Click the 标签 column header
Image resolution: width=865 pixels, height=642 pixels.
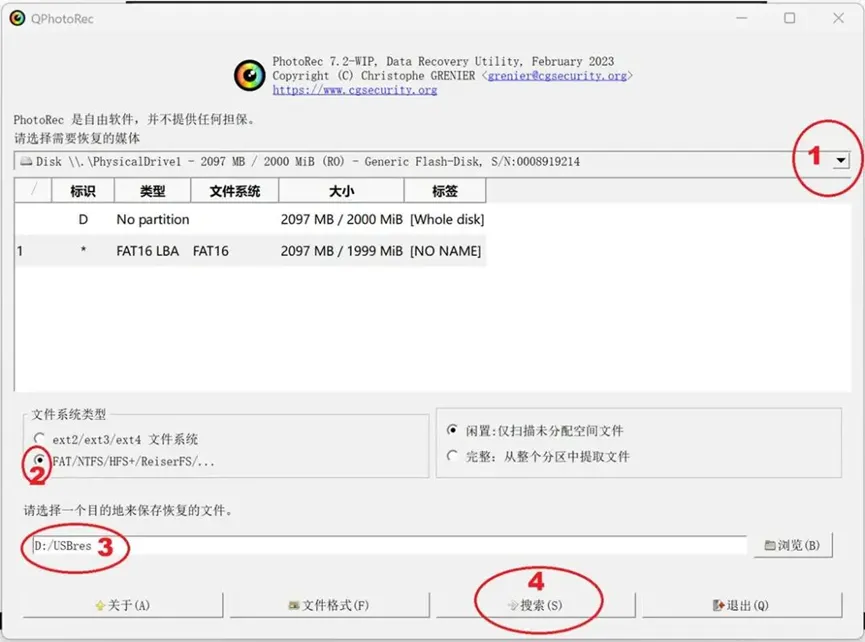coord(445,191)
